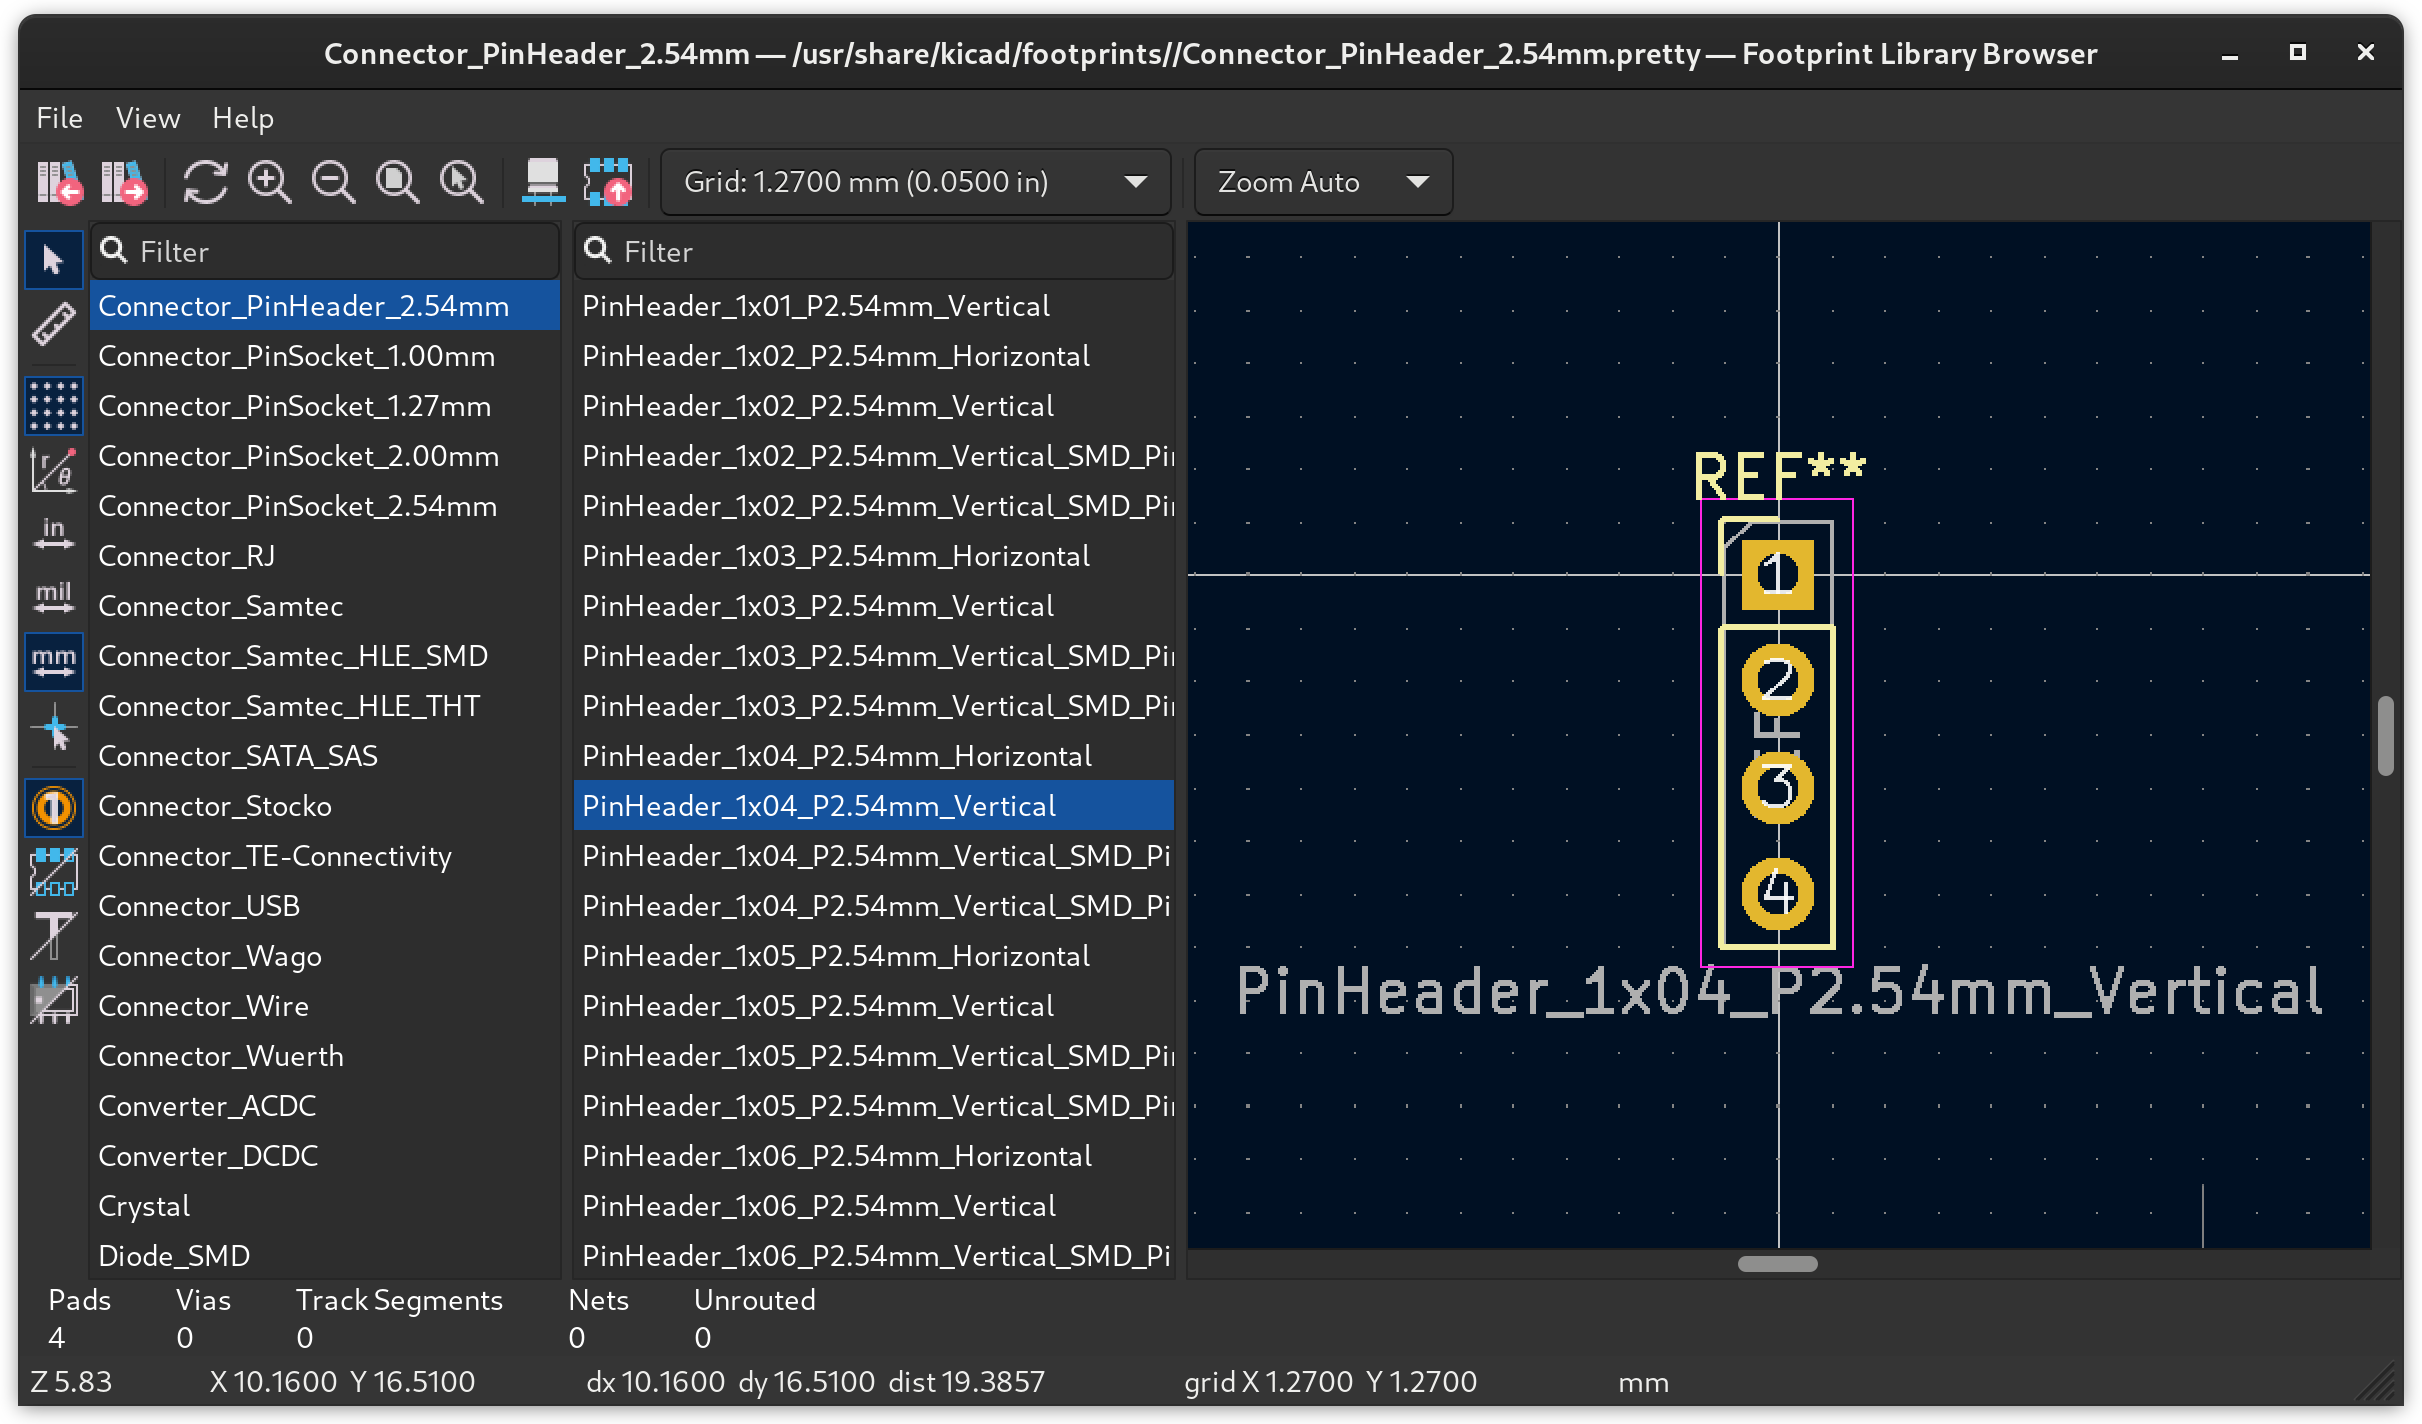The height and width of the screenshot is (1424, 2422).
Task: Open the Grid size dropdown
Action: (1136, 182)
